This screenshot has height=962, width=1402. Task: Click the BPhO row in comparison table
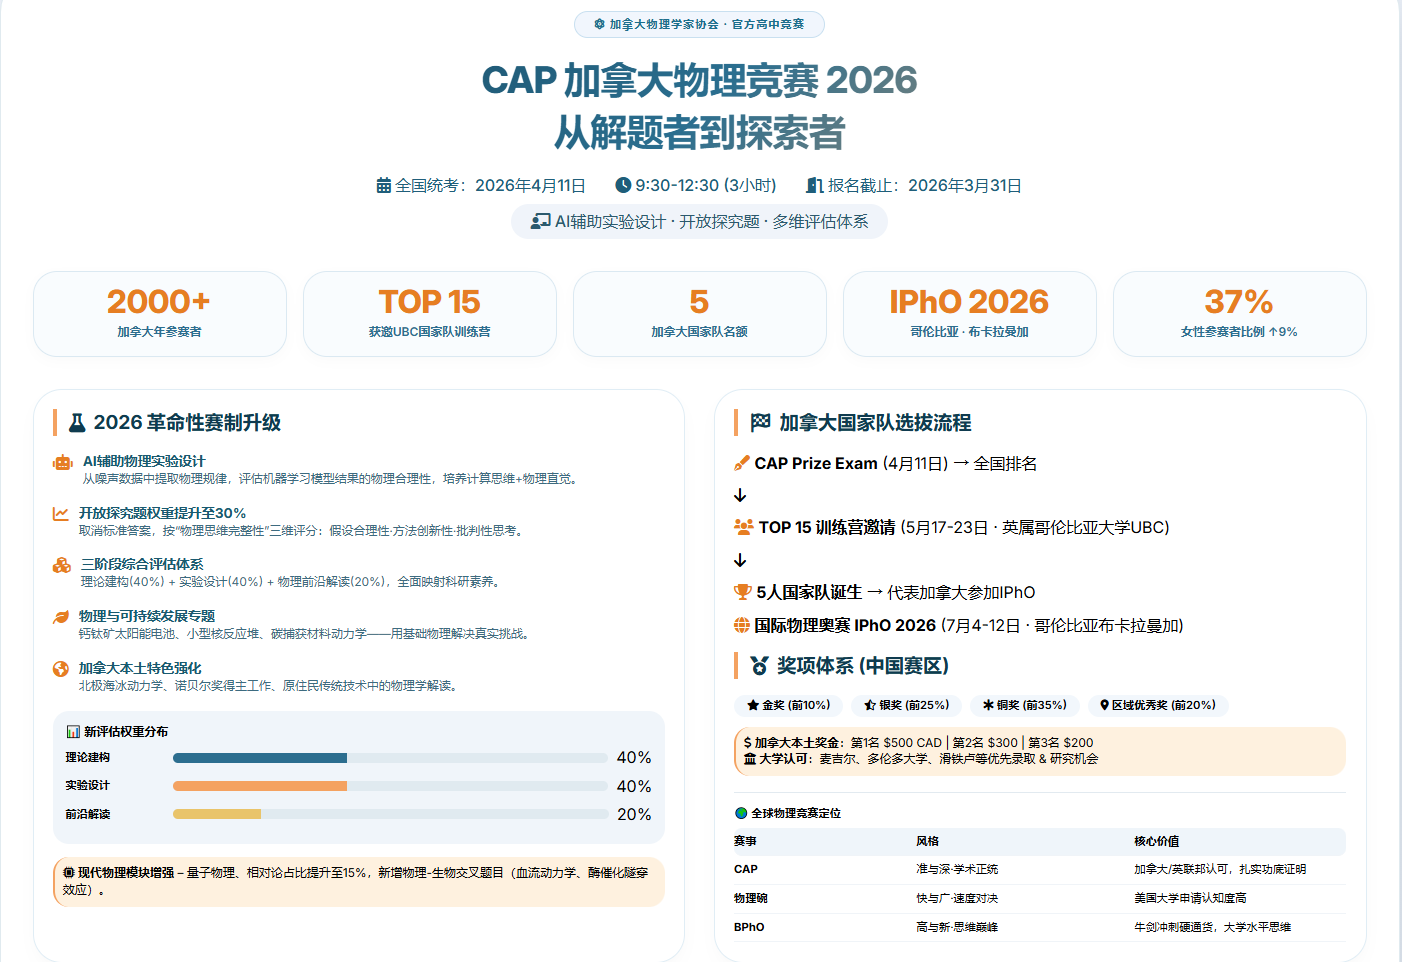click(1039, 927)
